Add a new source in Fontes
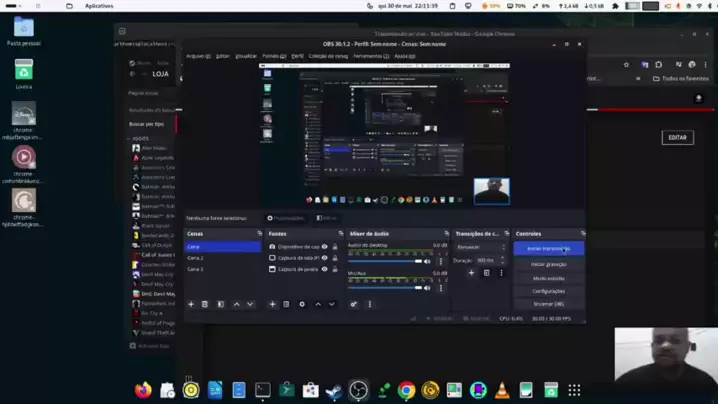 click(x=272, y=304)
